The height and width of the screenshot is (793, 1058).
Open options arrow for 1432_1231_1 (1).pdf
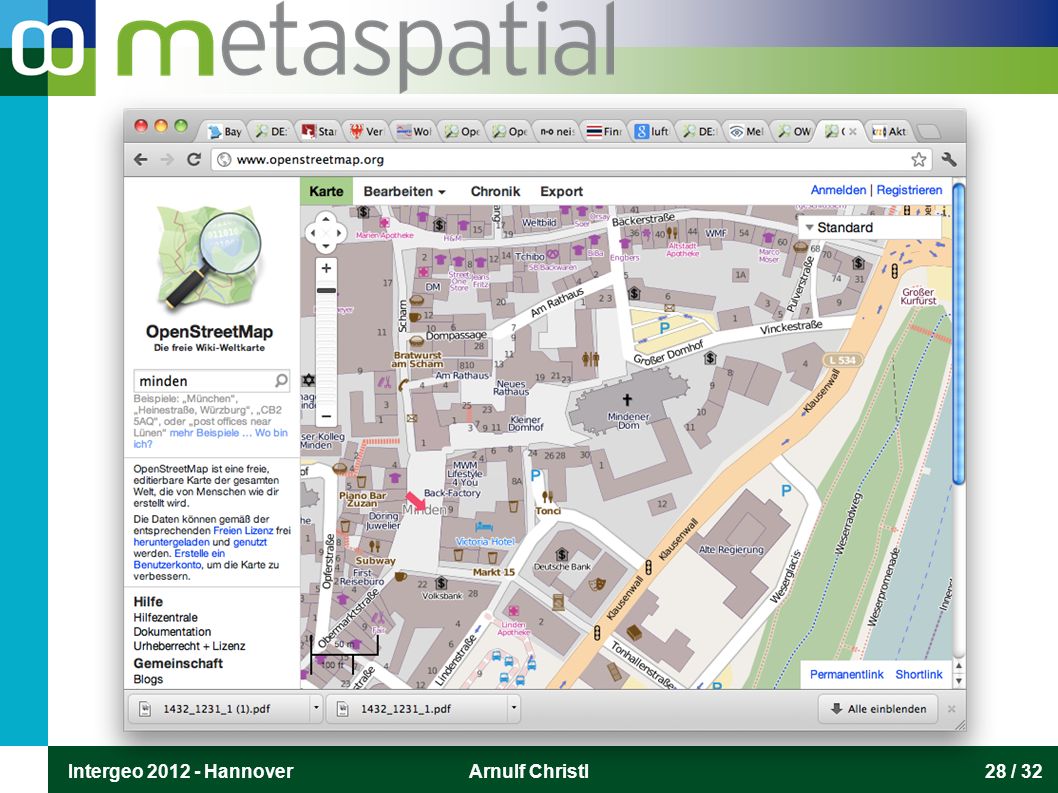tap(316, 709)
